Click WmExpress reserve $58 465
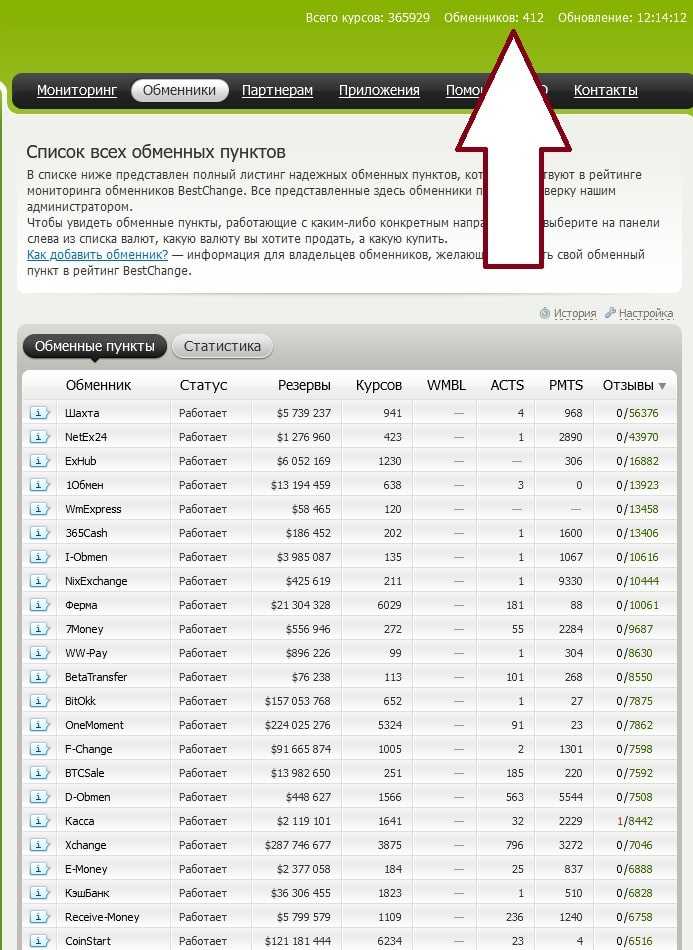The image size is (693, 950). tap(311, 509)
